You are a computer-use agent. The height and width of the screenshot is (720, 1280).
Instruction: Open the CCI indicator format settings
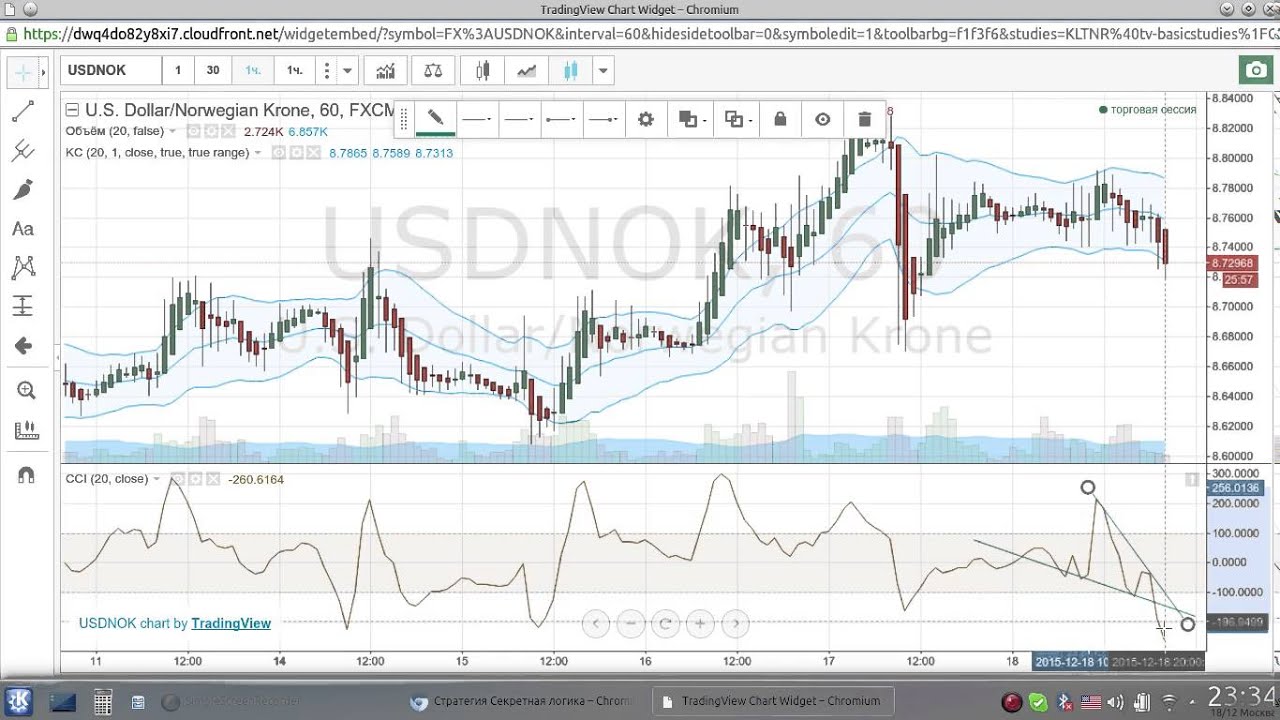(195, 479)
